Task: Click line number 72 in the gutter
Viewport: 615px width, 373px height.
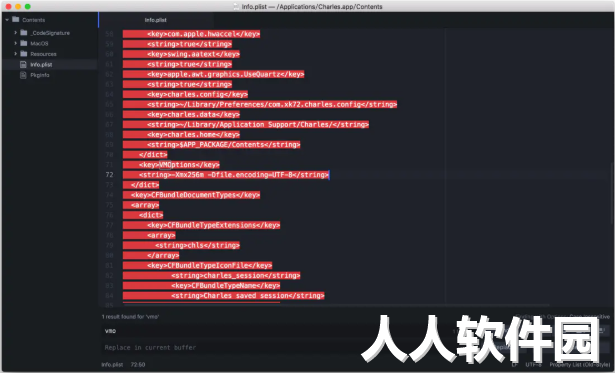Action: (109, 175)
